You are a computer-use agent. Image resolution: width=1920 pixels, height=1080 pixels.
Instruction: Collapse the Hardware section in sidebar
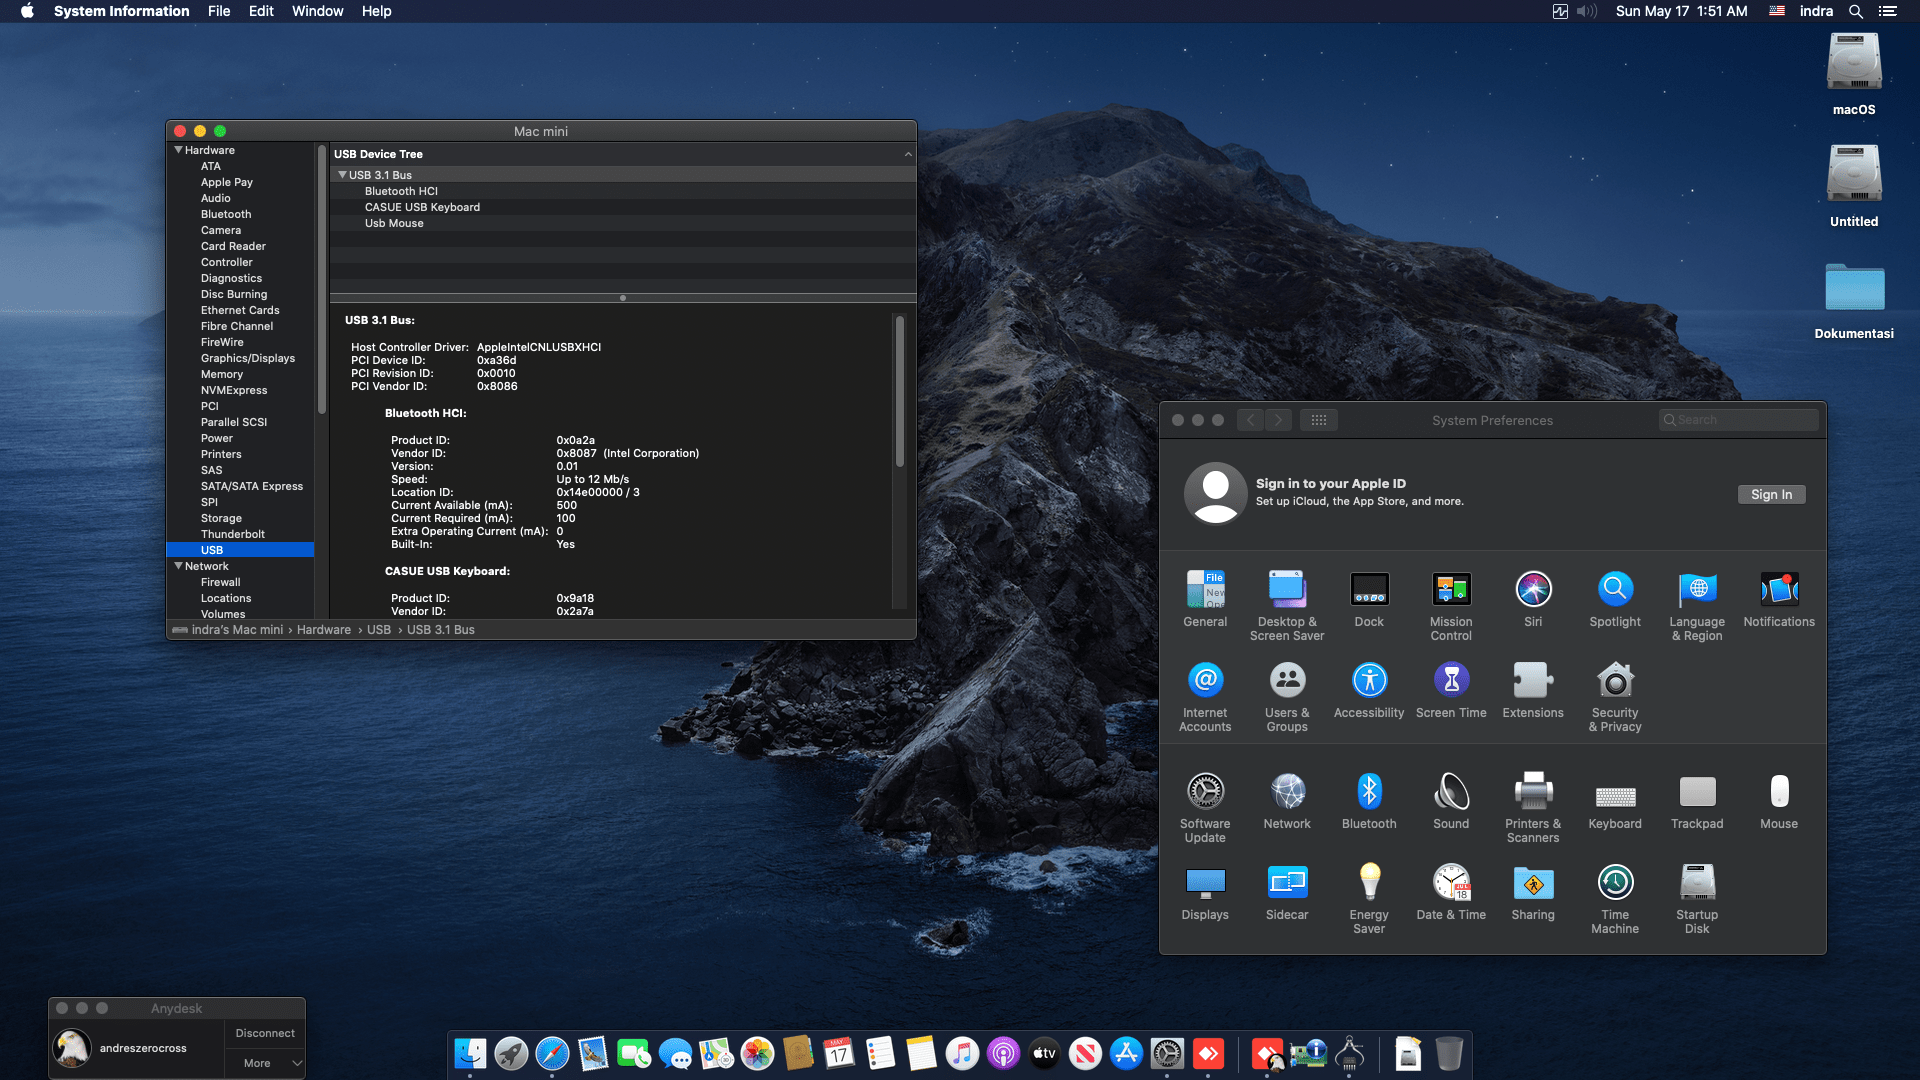pos(178,150)
